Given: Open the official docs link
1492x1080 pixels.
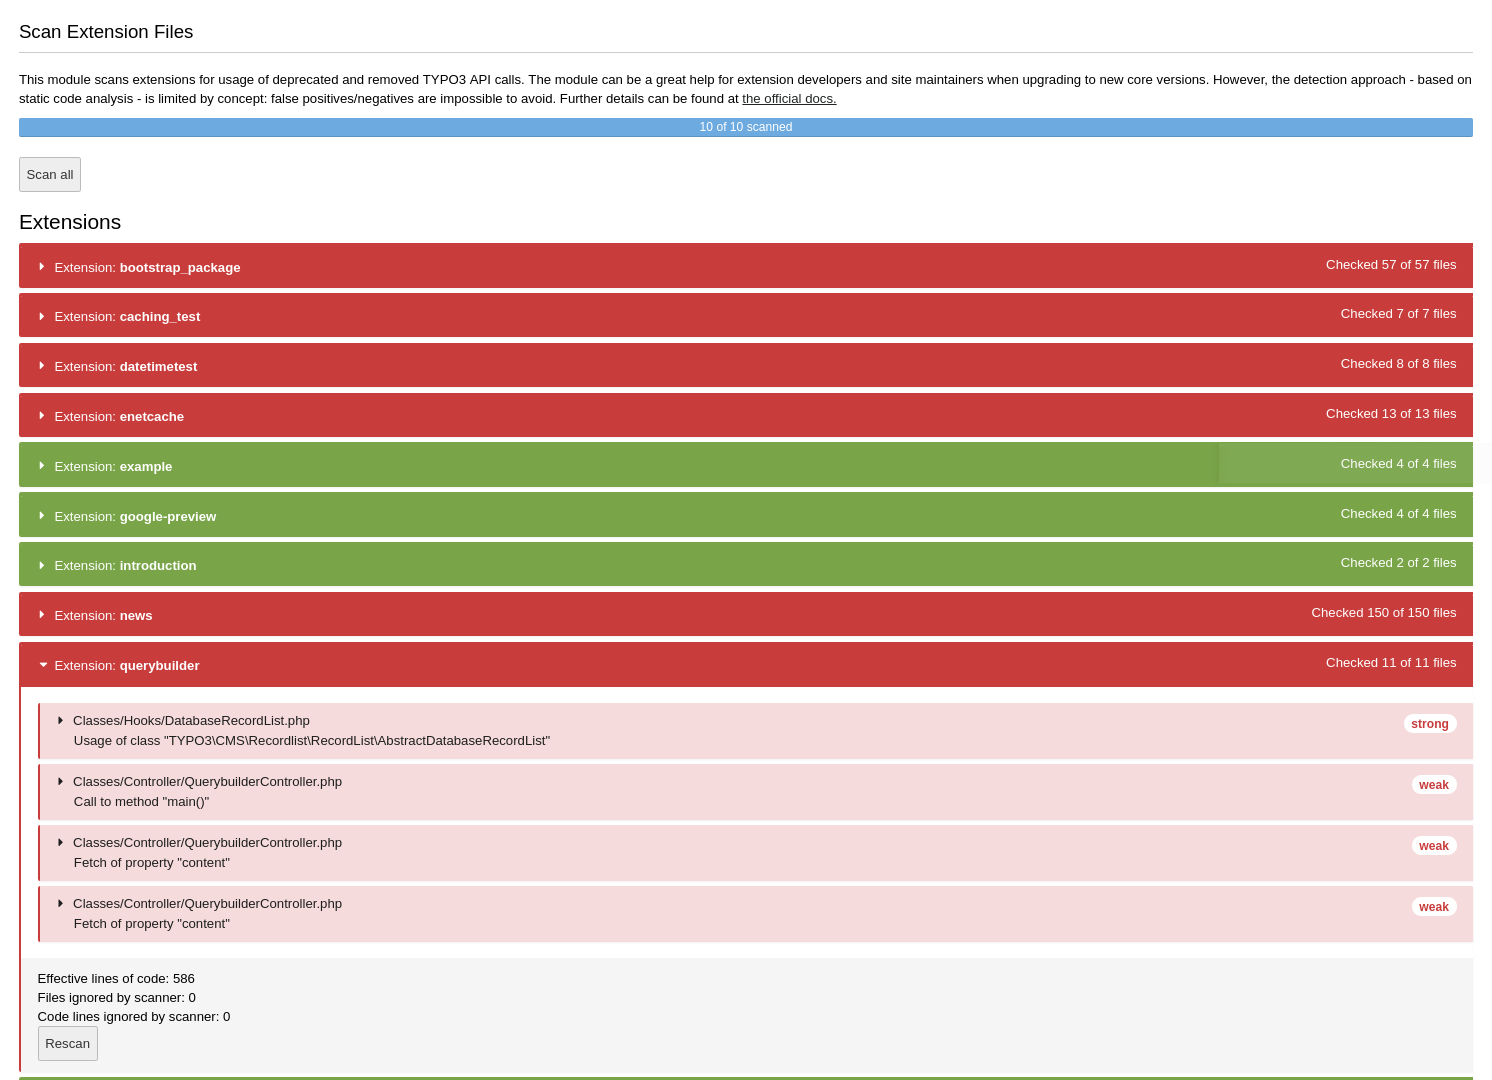Looking at the screenshot, I should 789,99.
